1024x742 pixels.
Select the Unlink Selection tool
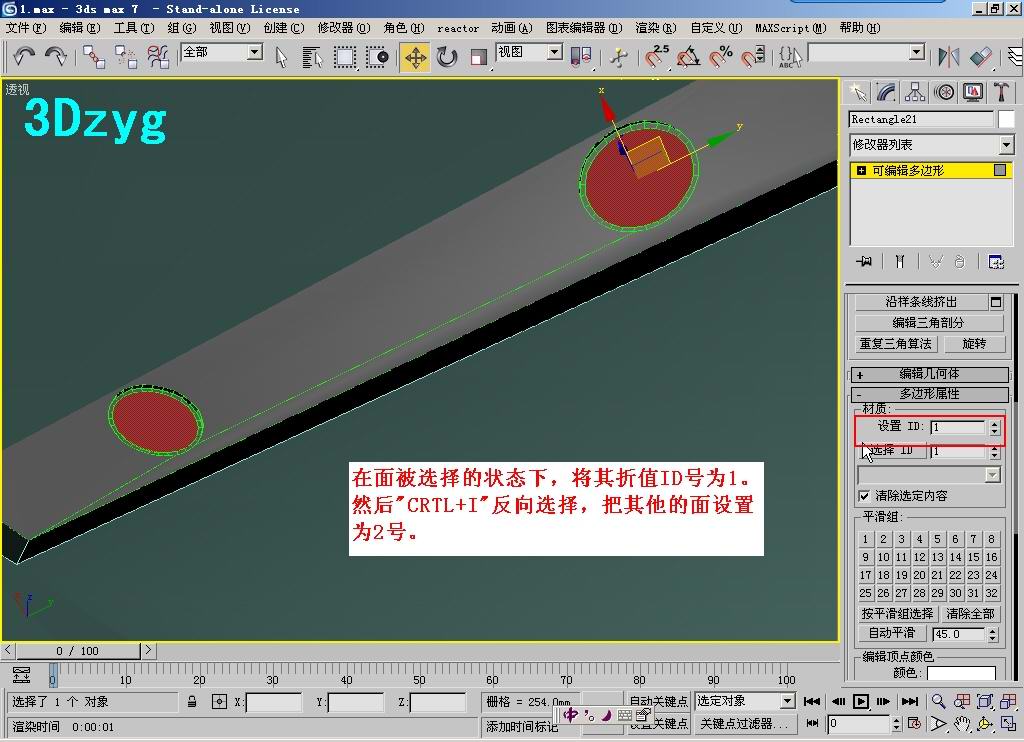(x=125, y=57)
